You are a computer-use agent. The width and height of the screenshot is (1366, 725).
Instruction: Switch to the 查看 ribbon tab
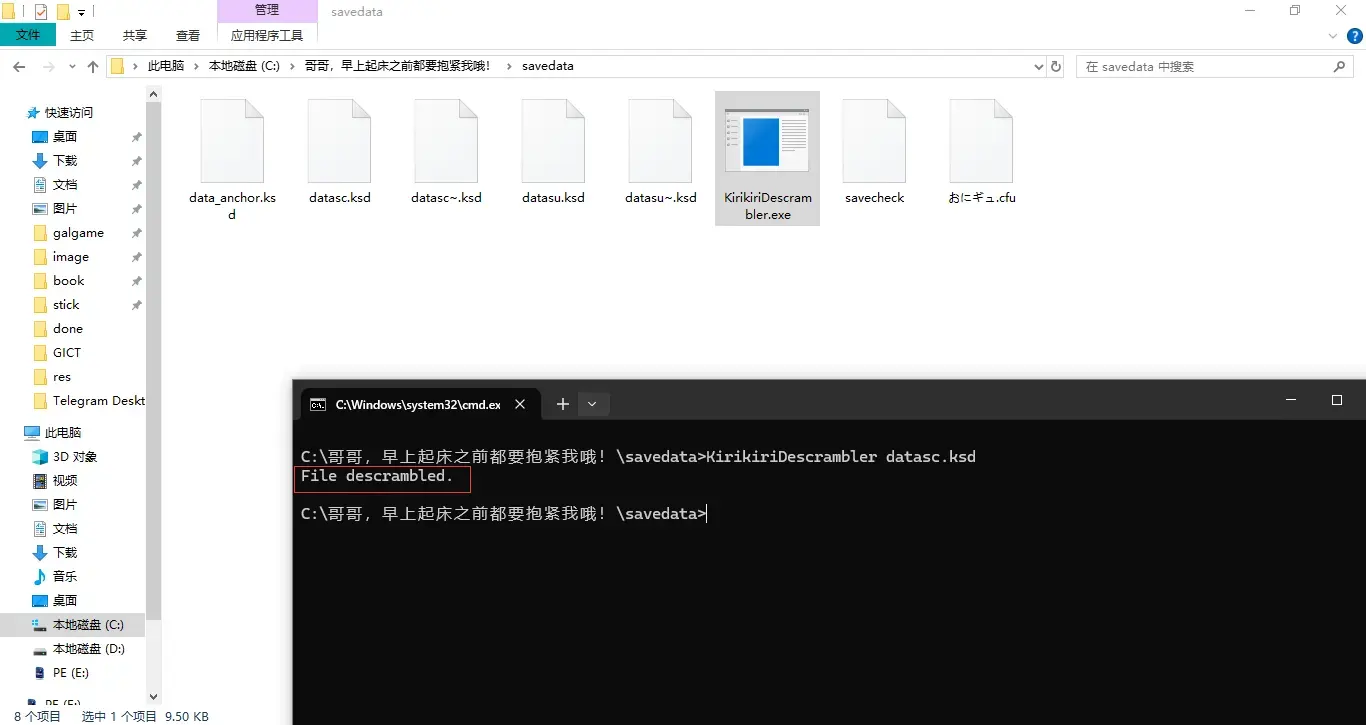click(188, 35)
